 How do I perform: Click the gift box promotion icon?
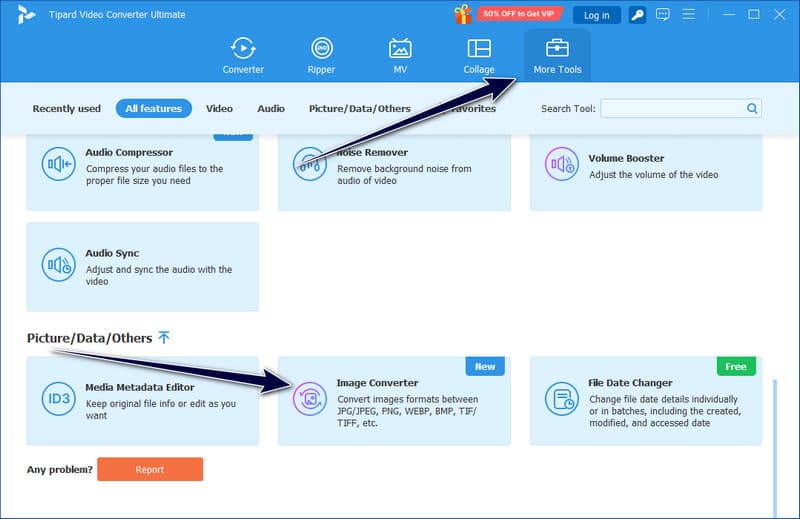463,14
